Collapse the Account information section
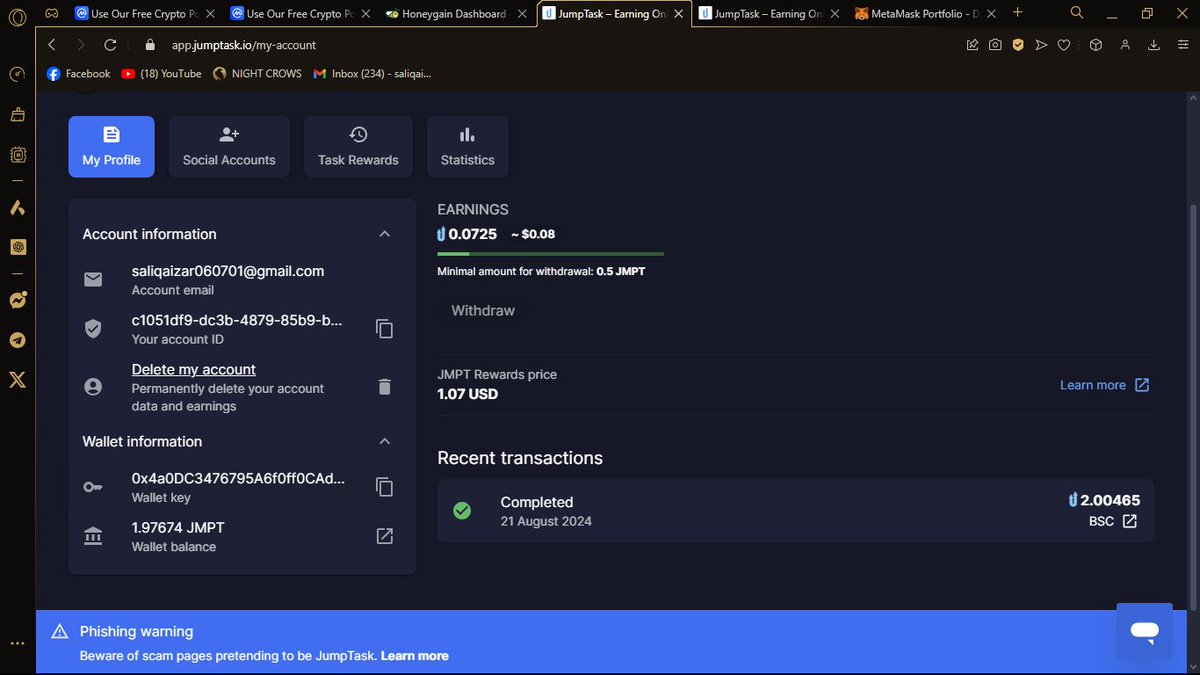Viewport: 1200px width, 675px height. click(384, 234)
